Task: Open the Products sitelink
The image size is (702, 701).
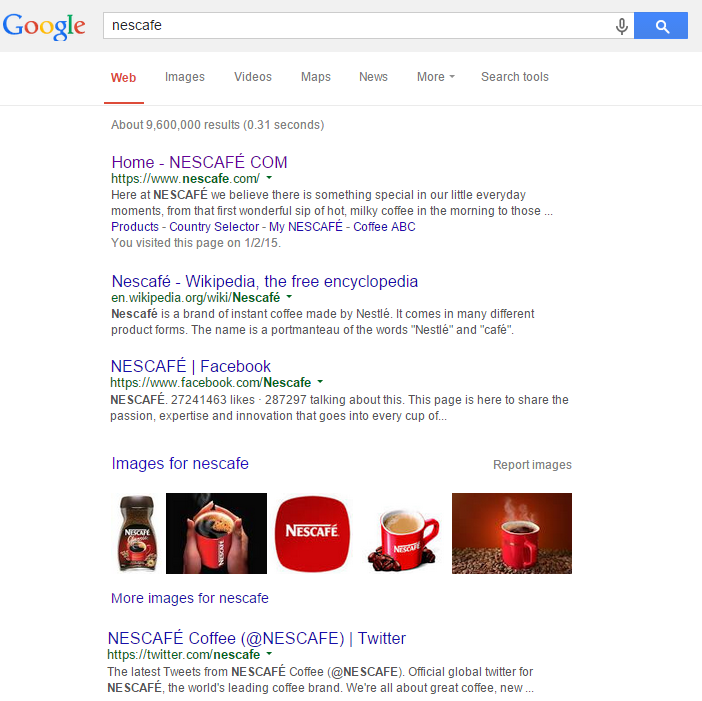Action: point(135,227)
